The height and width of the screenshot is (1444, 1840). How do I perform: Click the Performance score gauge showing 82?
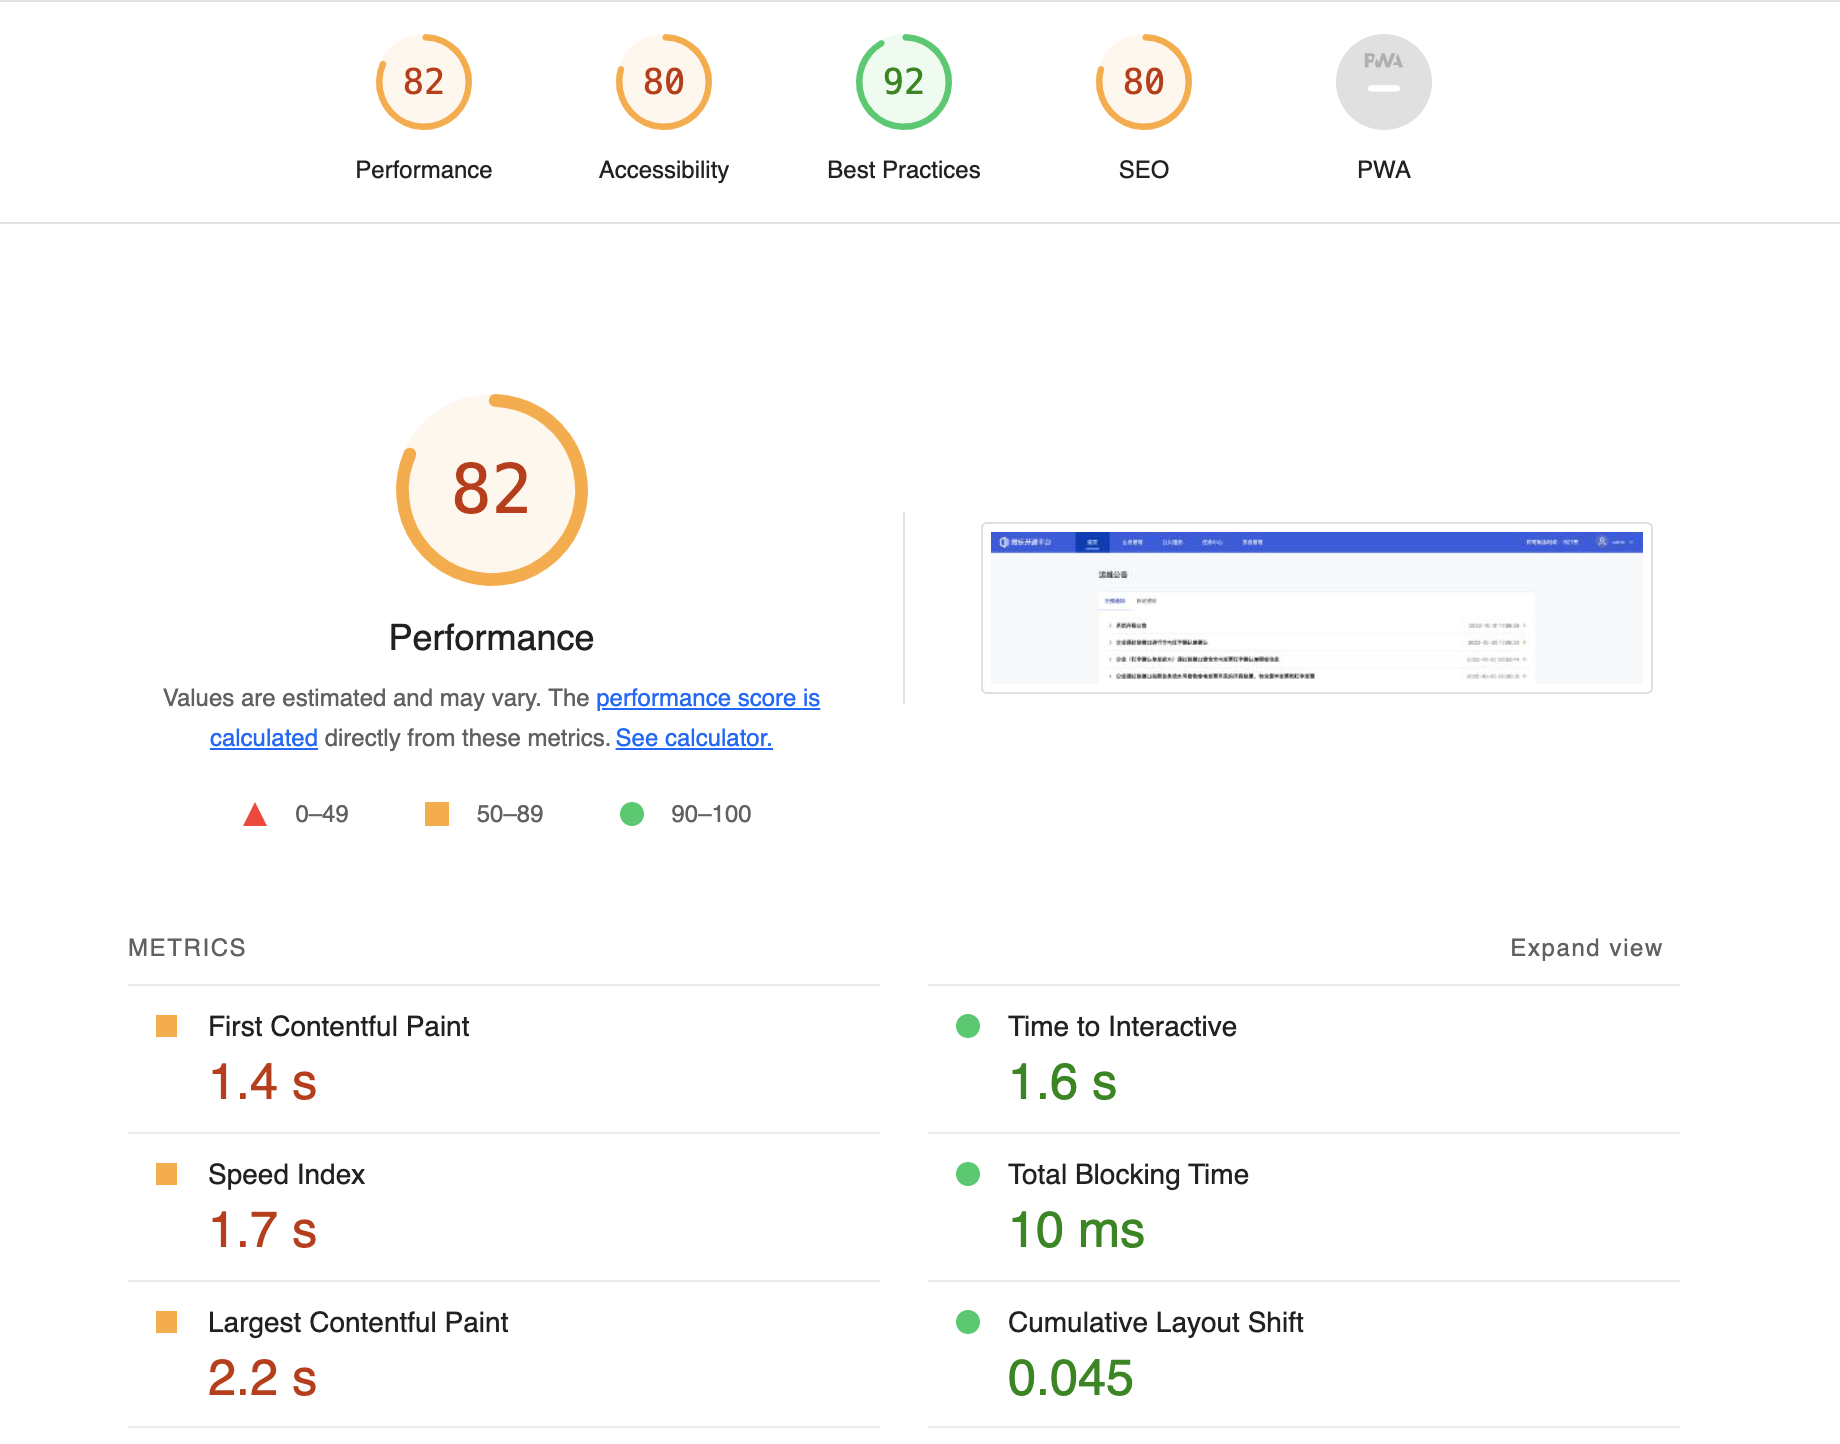click(423, 82)
